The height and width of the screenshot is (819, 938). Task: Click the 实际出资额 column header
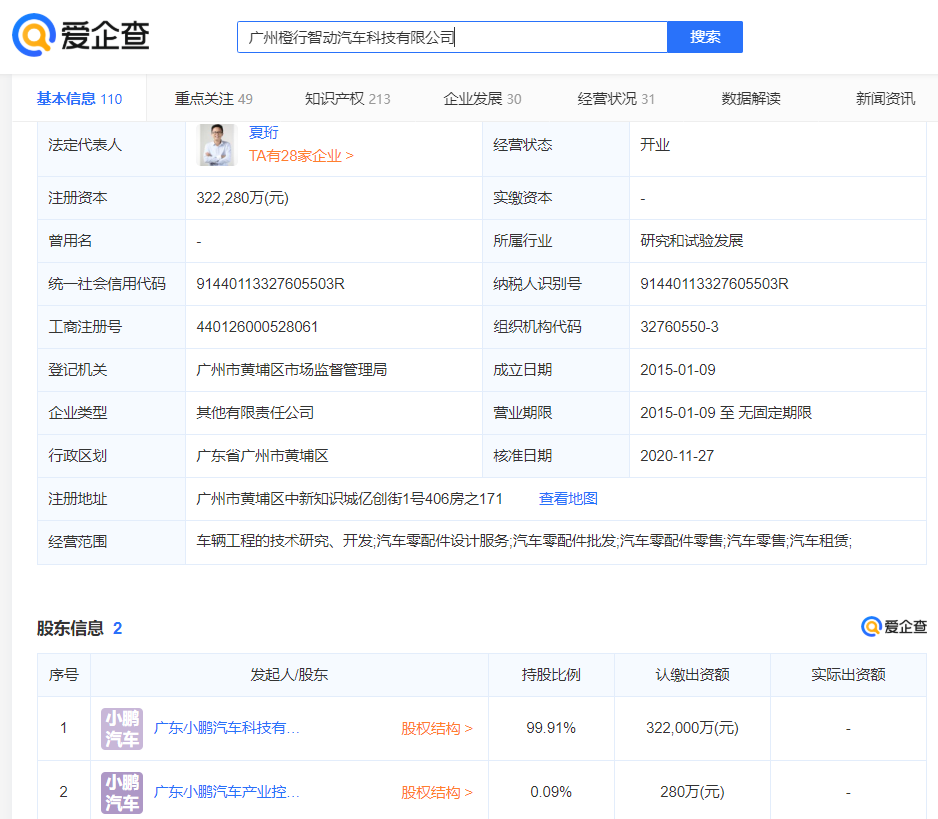[848, 675]
